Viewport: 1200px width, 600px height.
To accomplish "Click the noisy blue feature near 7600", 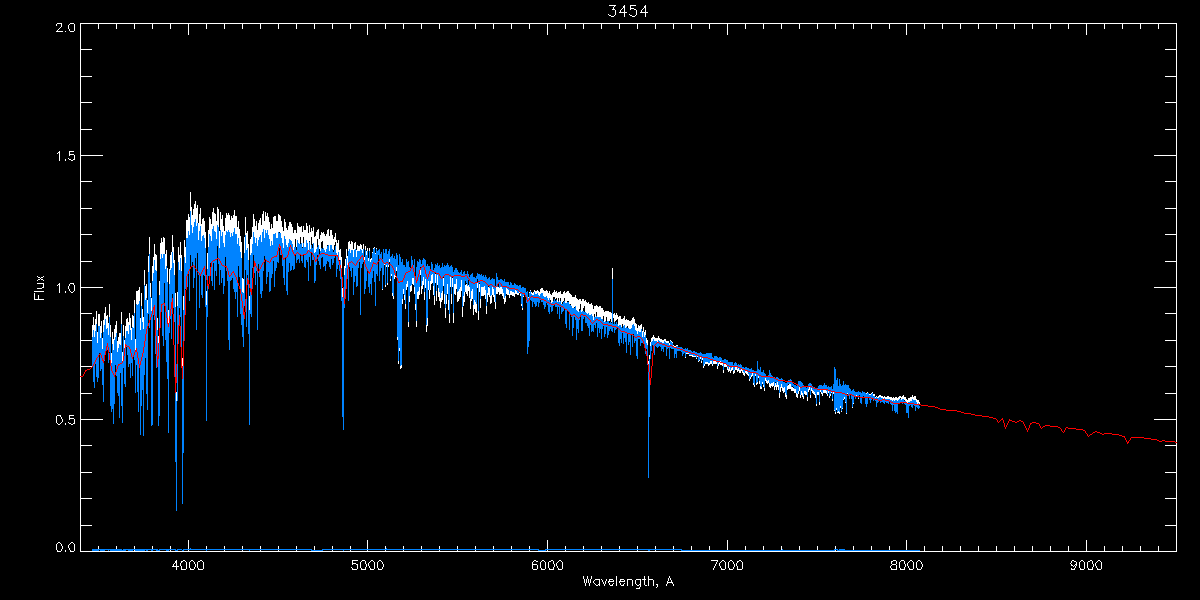I will (x=836, y=397).
